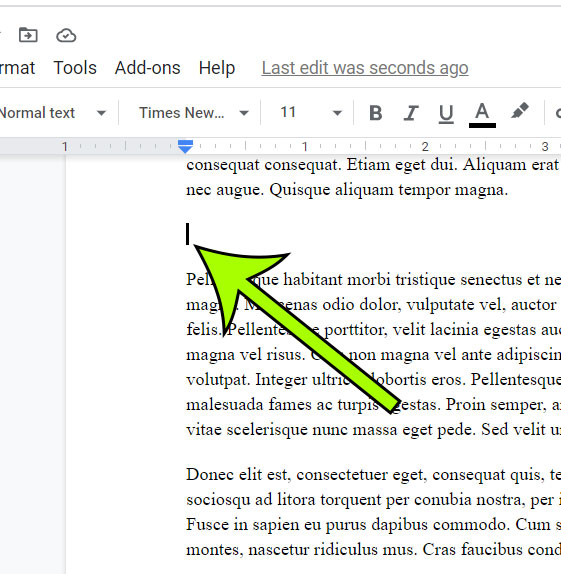
Task: Click the ruler at the 2 inch mark
Action: click(x=425, y=147)
